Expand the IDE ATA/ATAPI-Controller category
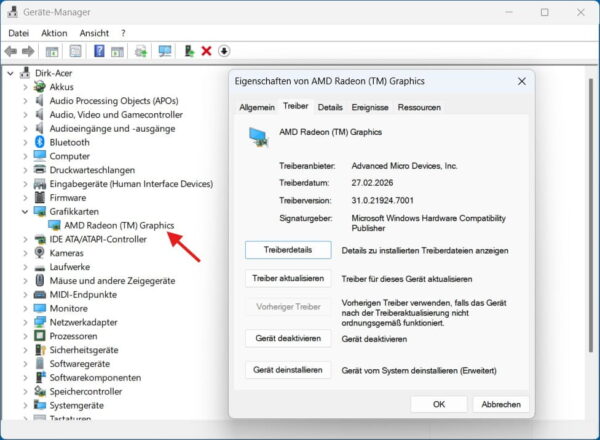 pyautogui.click(x=25, y=239)
